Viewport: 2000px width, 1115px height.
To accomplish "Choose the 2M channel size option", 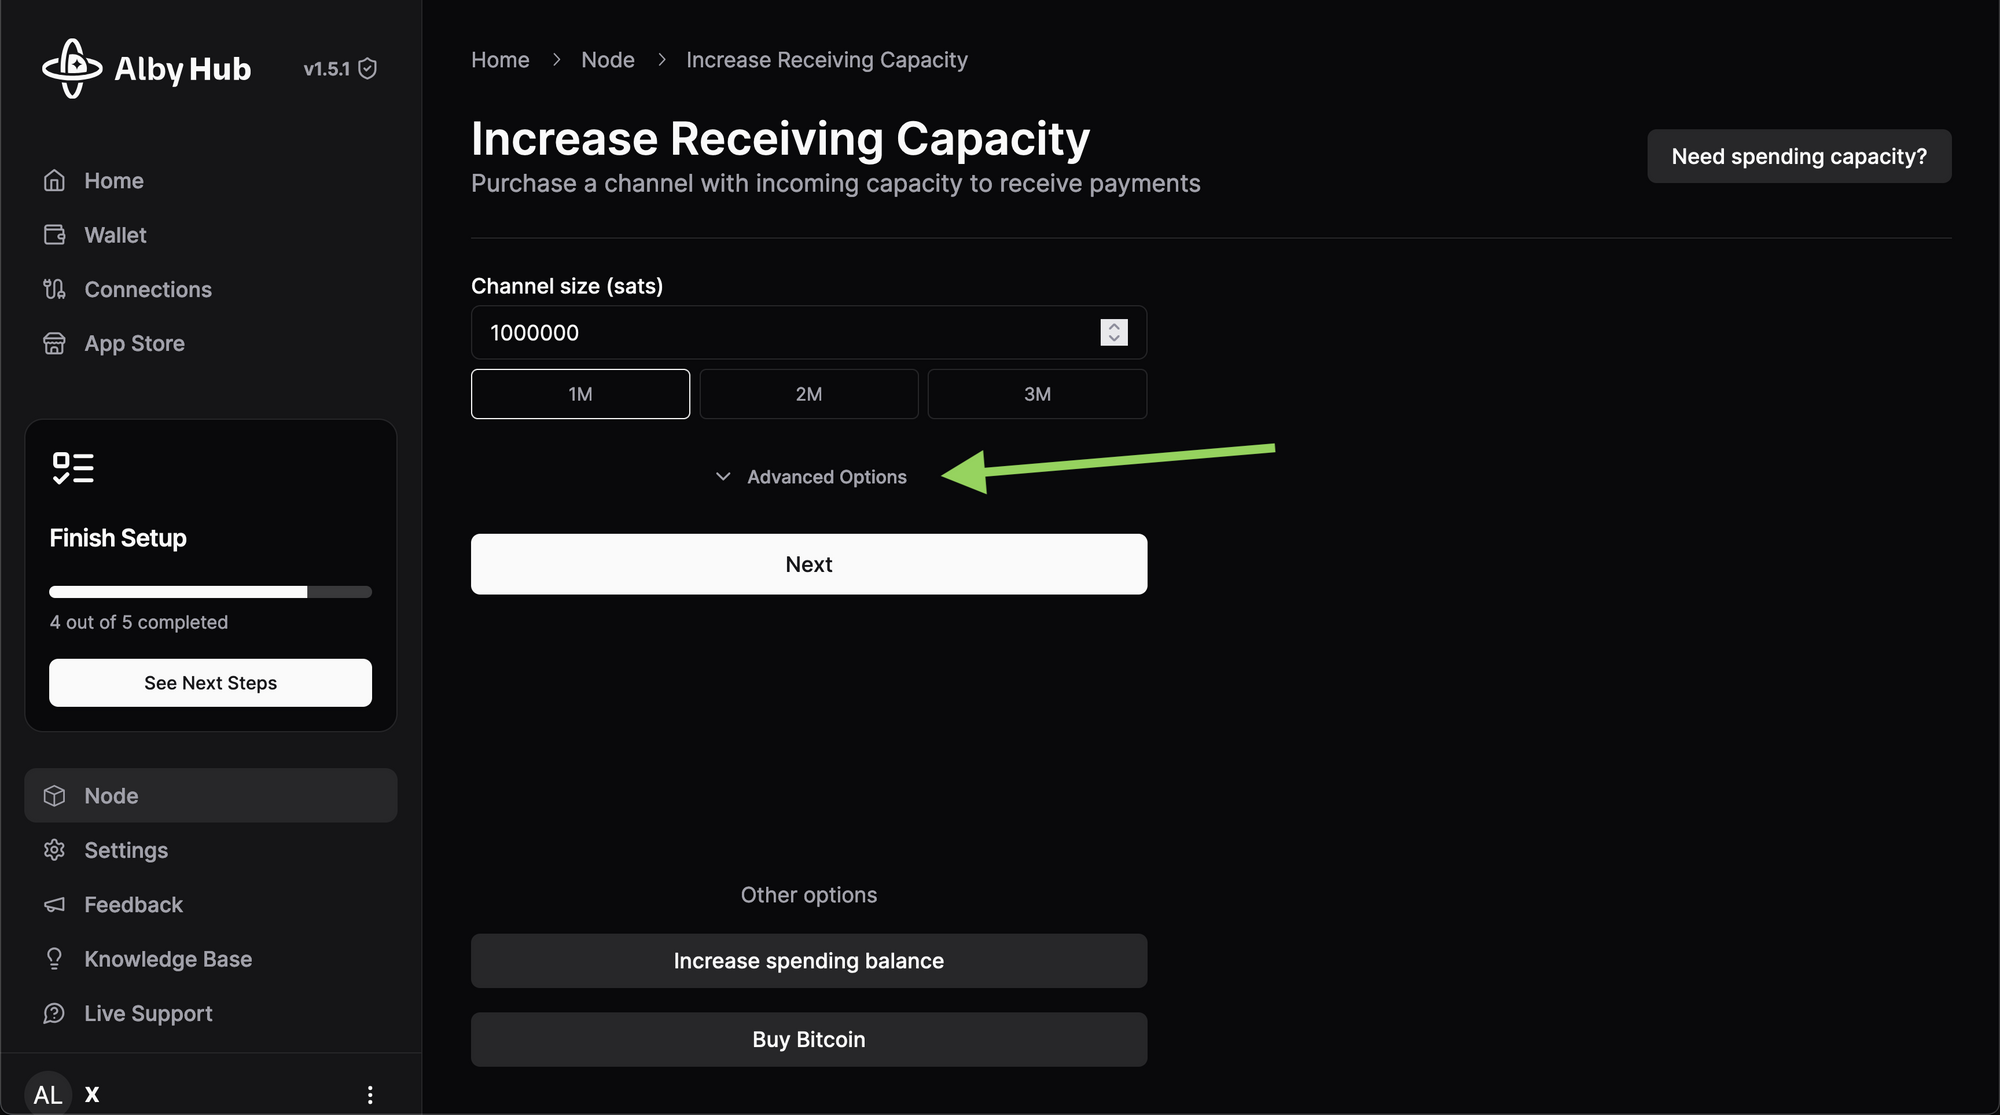I will pyautogui.click(x=808, y=394).
